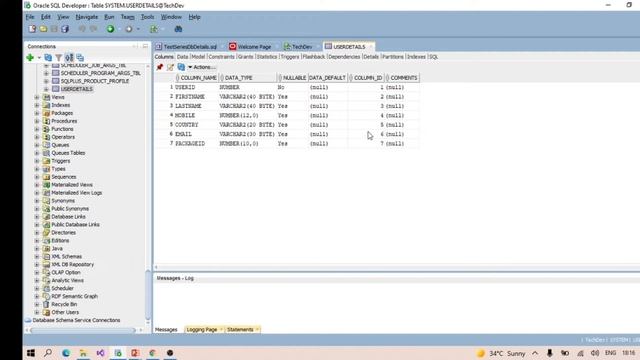Viewport: 640px width, 360px height.
Task: Click the VARCHAR2(30 BYTE) EMAIL type cell
Action: click(247, 134)
